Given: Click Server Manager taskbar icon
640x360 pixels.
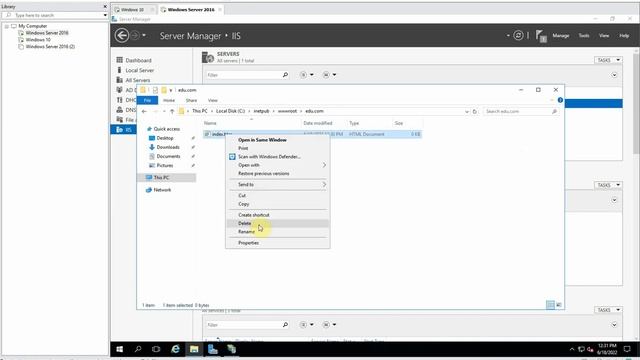Looking at the screenshot, I should click(213, 349).
